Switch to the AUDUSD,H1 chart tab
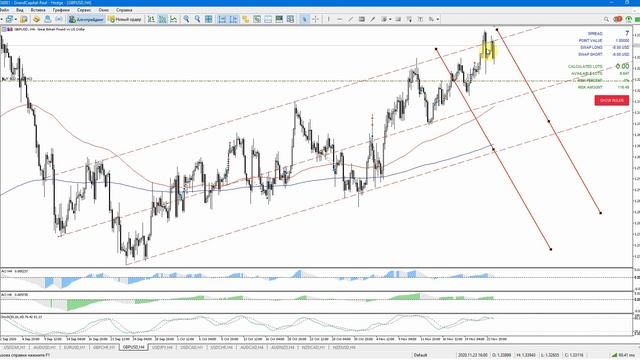 tap(44, 347)
